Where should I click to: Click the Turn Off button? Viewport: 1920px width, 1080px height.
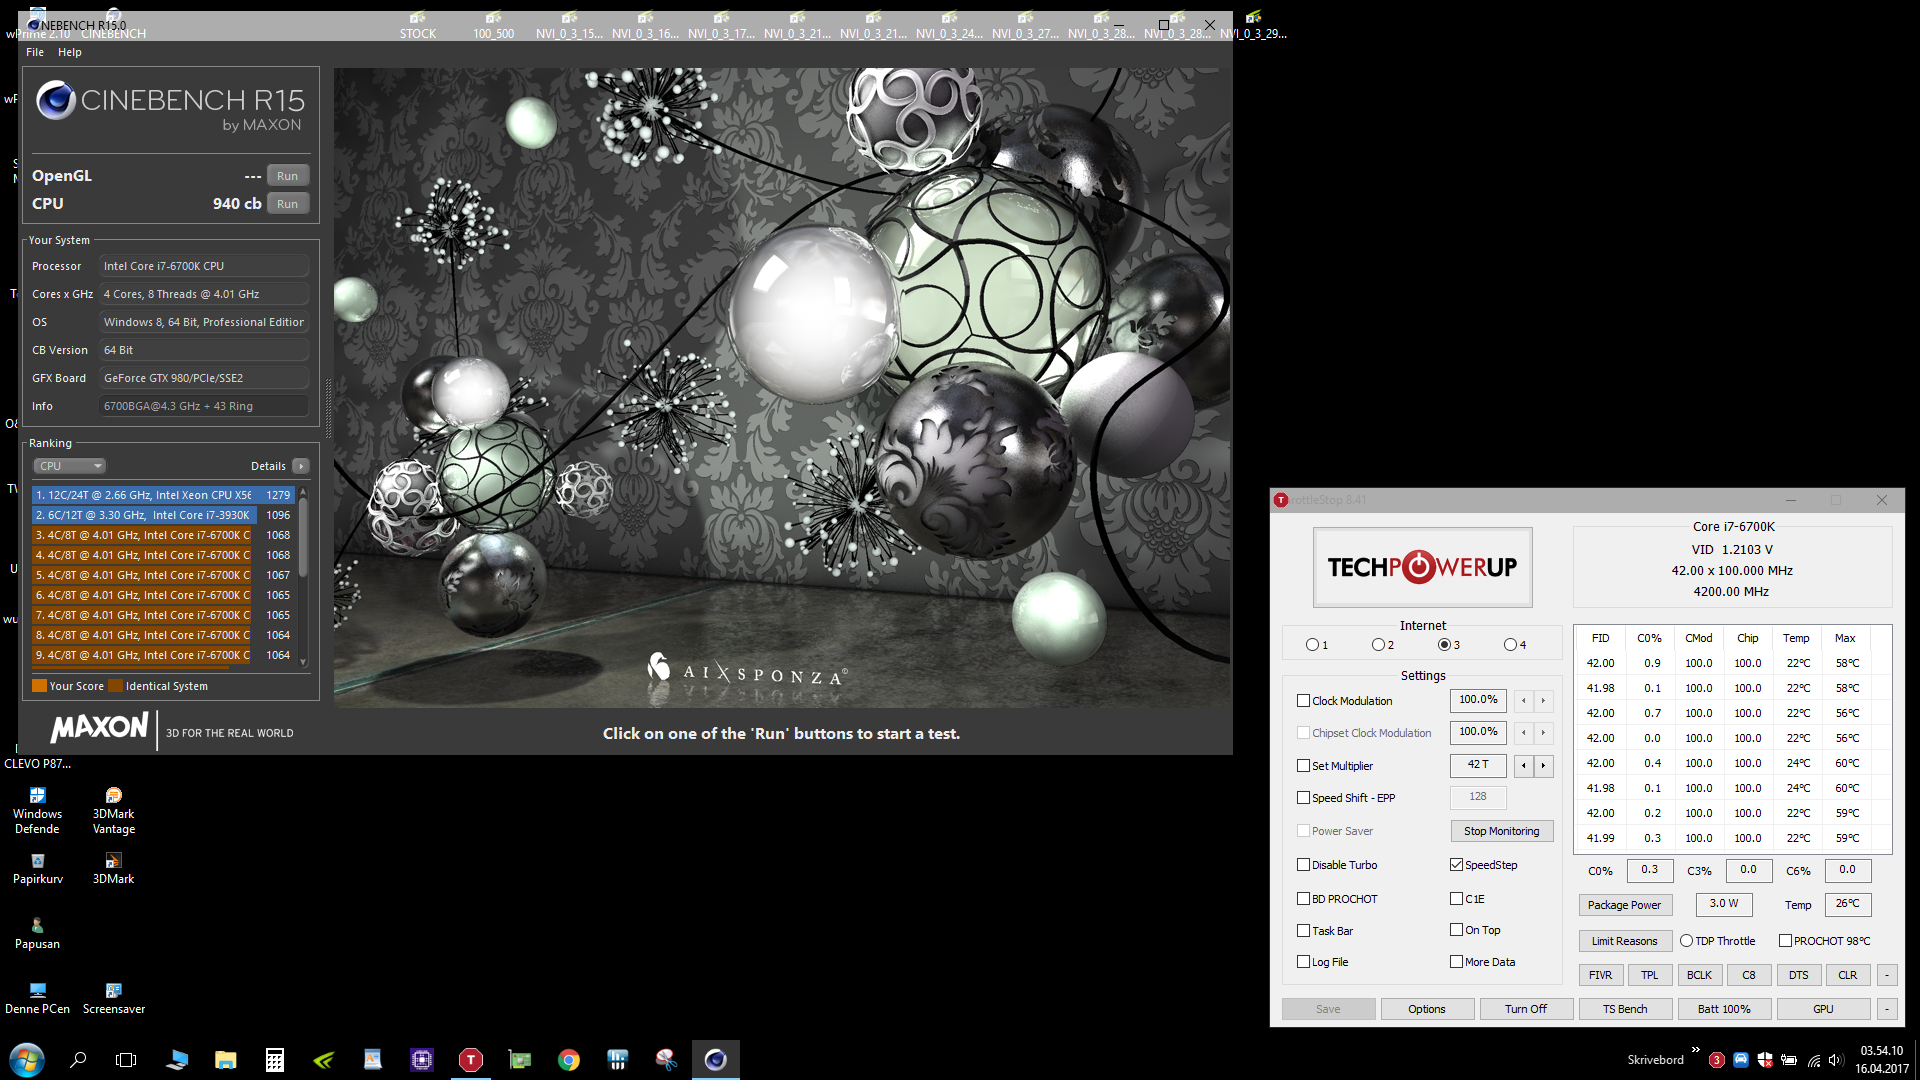(x=1525, y=1009)
